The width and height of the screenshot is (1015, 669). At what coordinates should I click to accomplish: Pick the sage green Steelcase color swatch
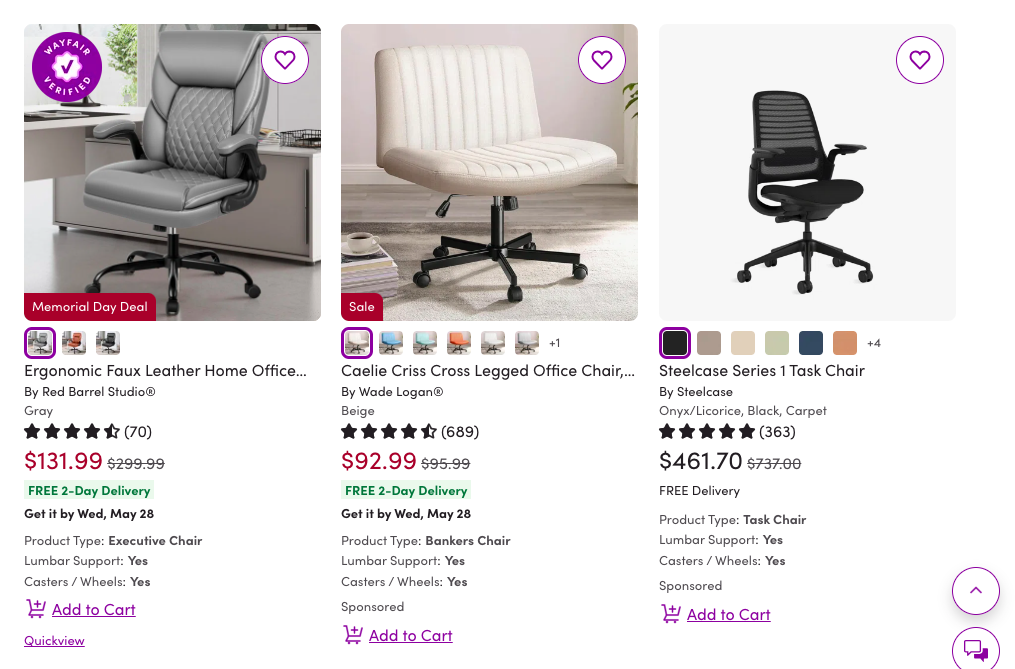pyautogui.click(x=777, y=343)
